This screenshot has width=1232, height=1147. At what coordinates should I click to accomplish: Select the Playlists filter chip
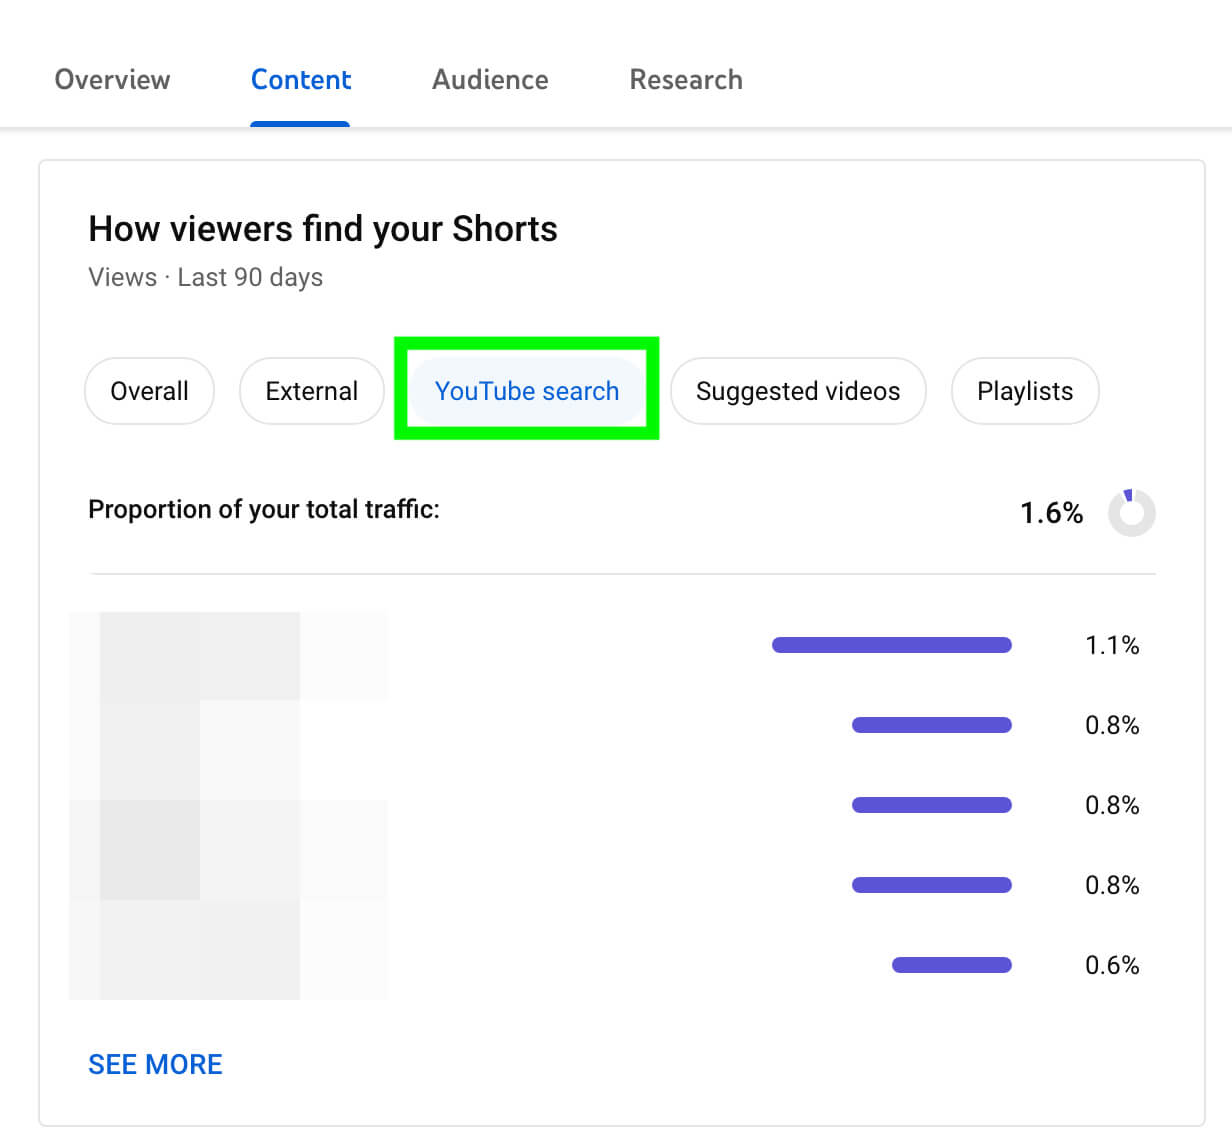pos(1024,391)
